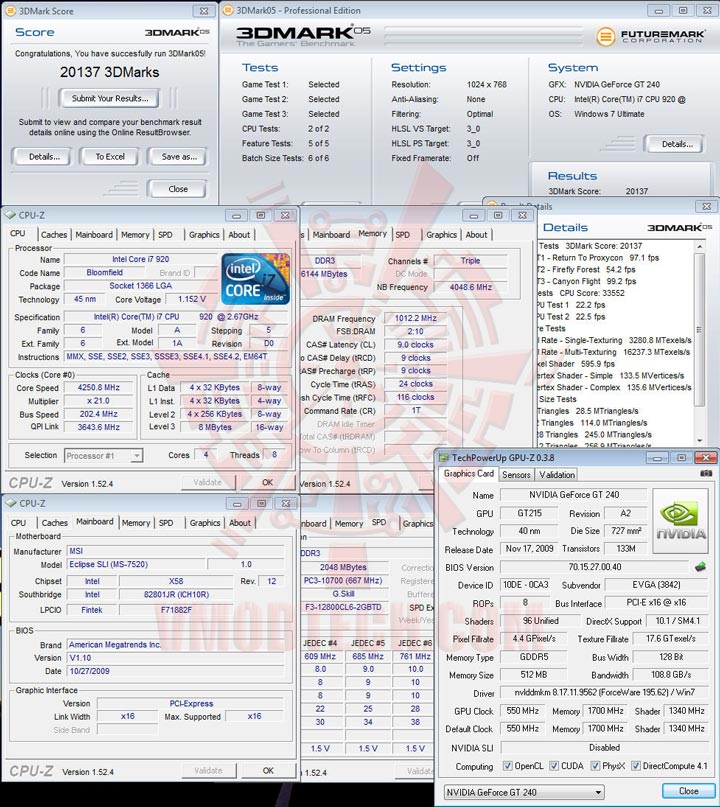Toggle the DirectCompute 4.1 checkbox
720x807 pixels.
click(x=636, y=766)
